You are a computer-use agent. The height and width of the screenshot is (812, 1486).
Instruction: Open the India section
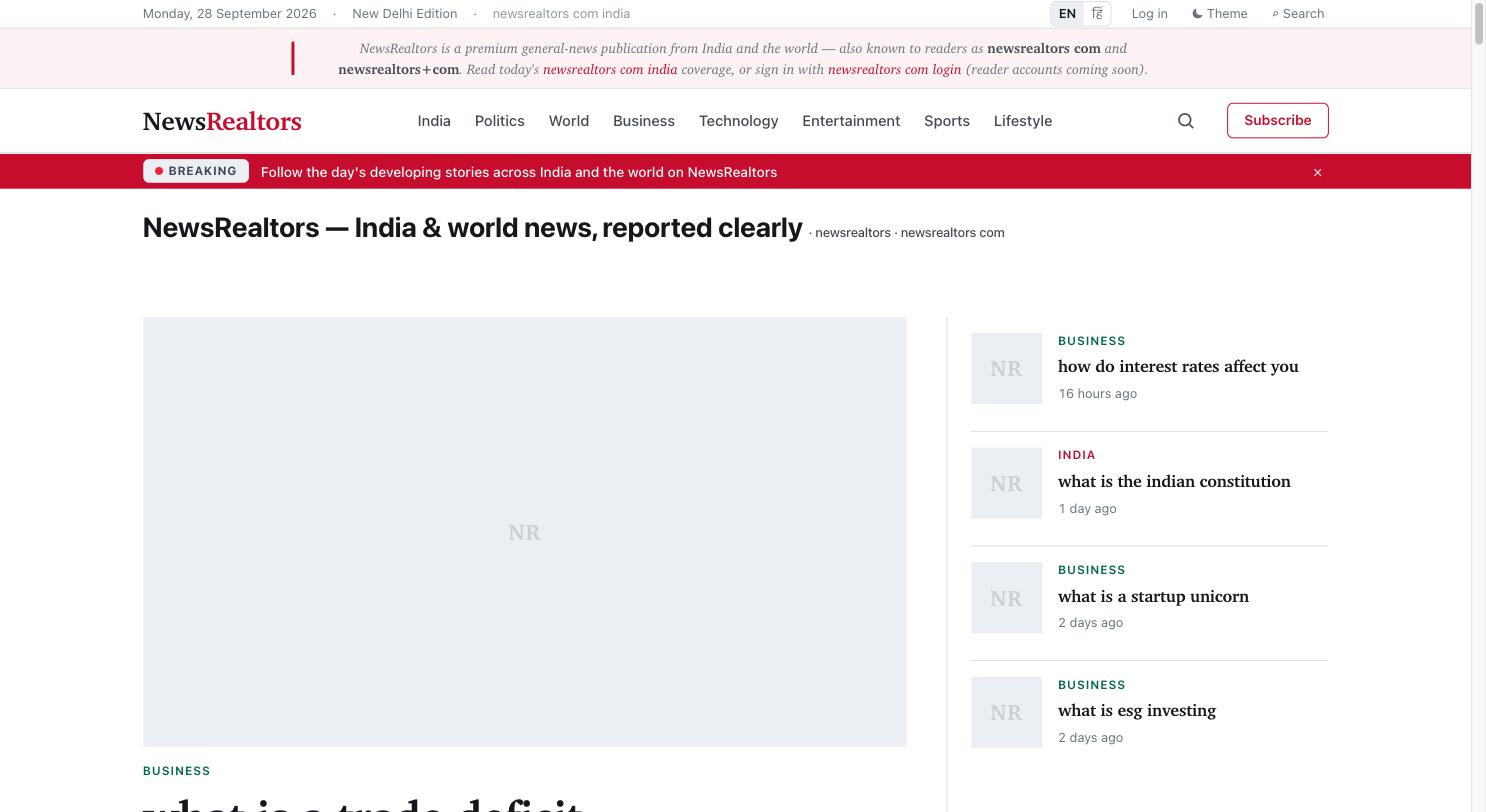point(434,121)
